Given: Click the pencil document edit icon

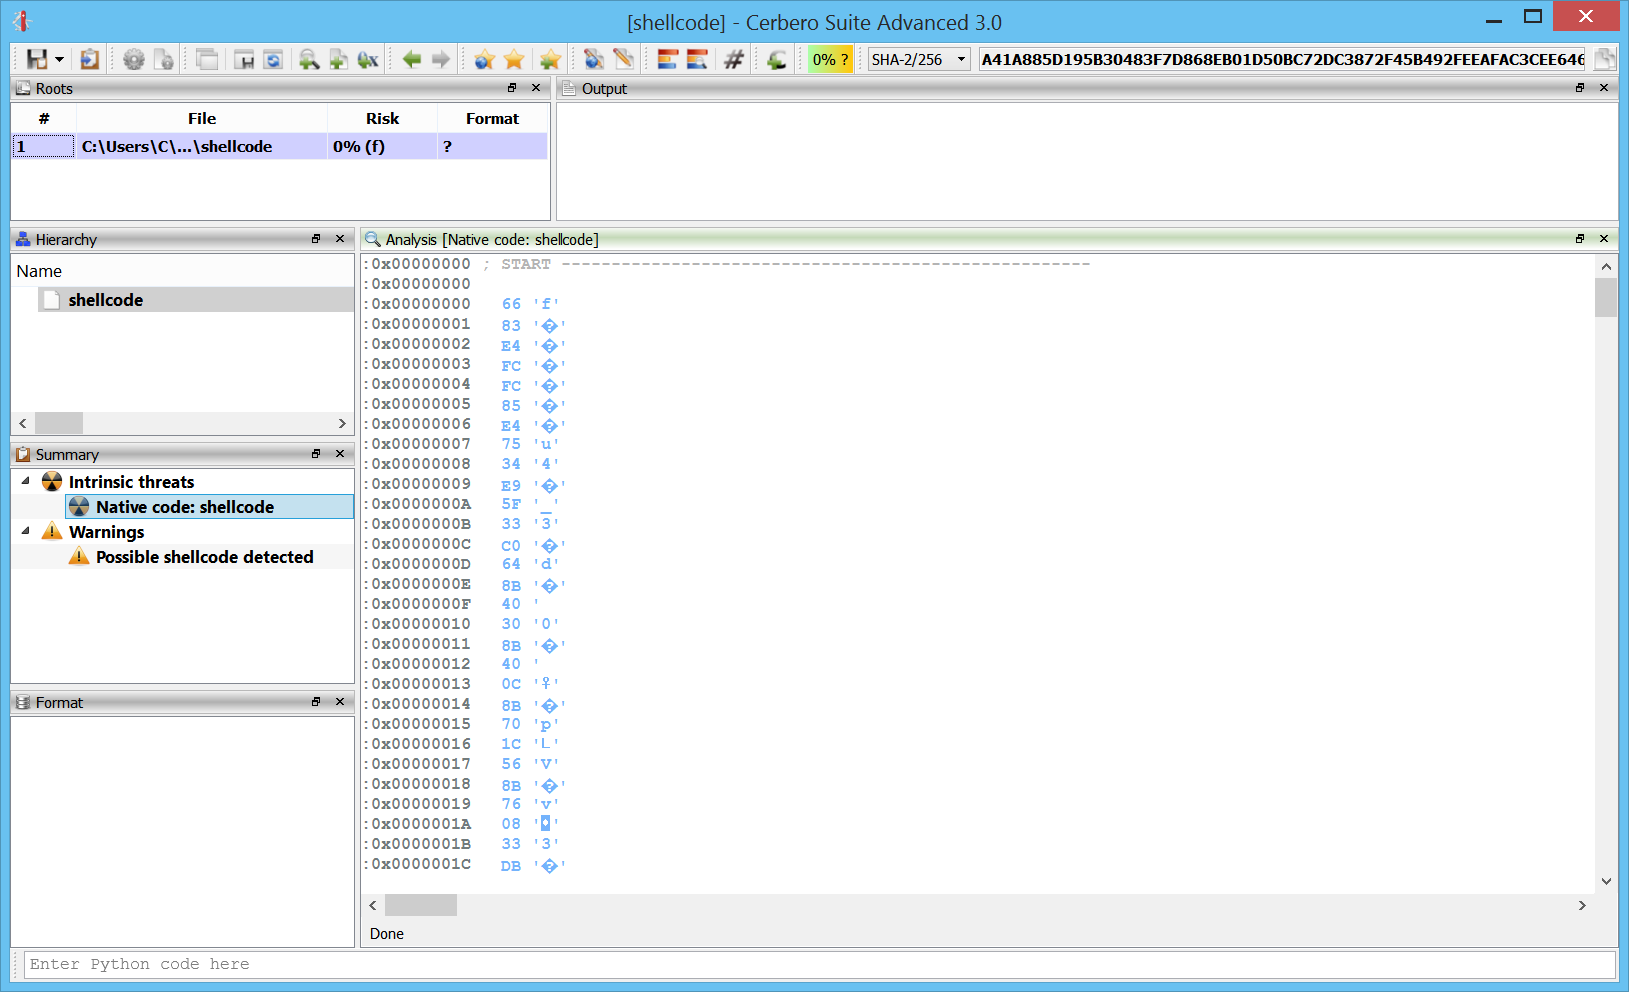Looking at the screenshot, I should click(x=624, y=60).
